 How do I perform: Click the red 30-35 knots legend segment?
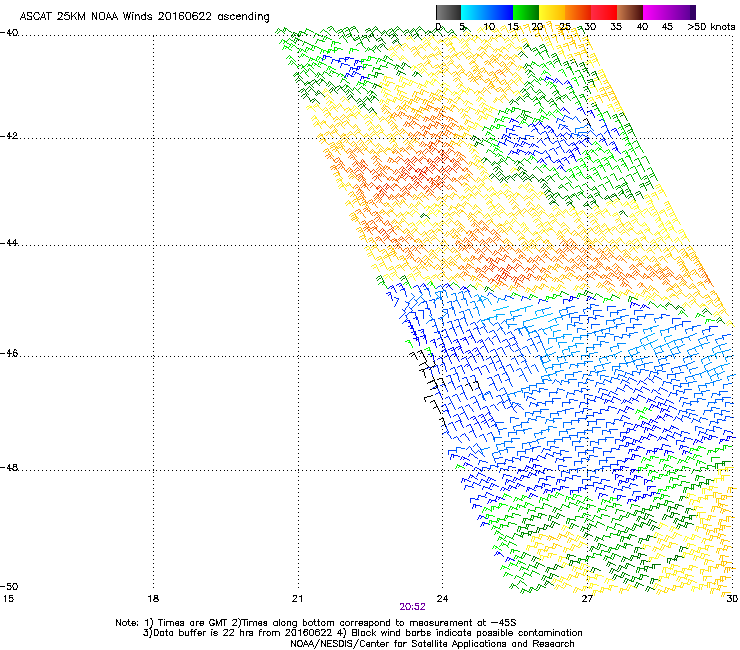coord(604,12)
